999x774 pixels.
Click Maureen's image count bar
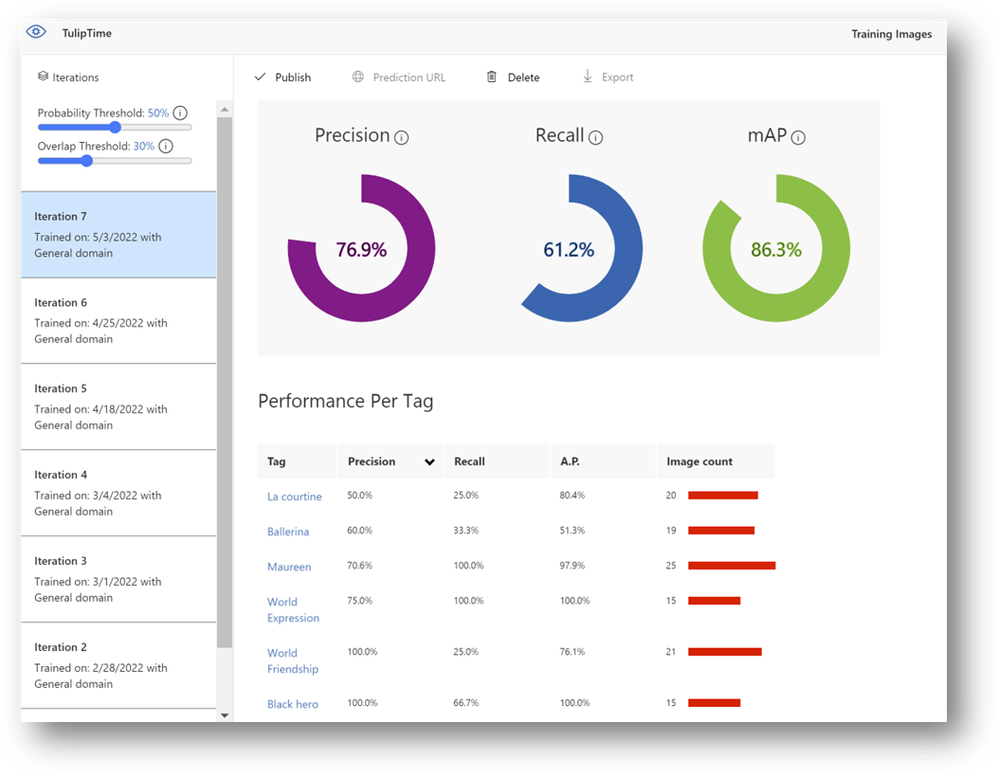(x=731, y=566)
